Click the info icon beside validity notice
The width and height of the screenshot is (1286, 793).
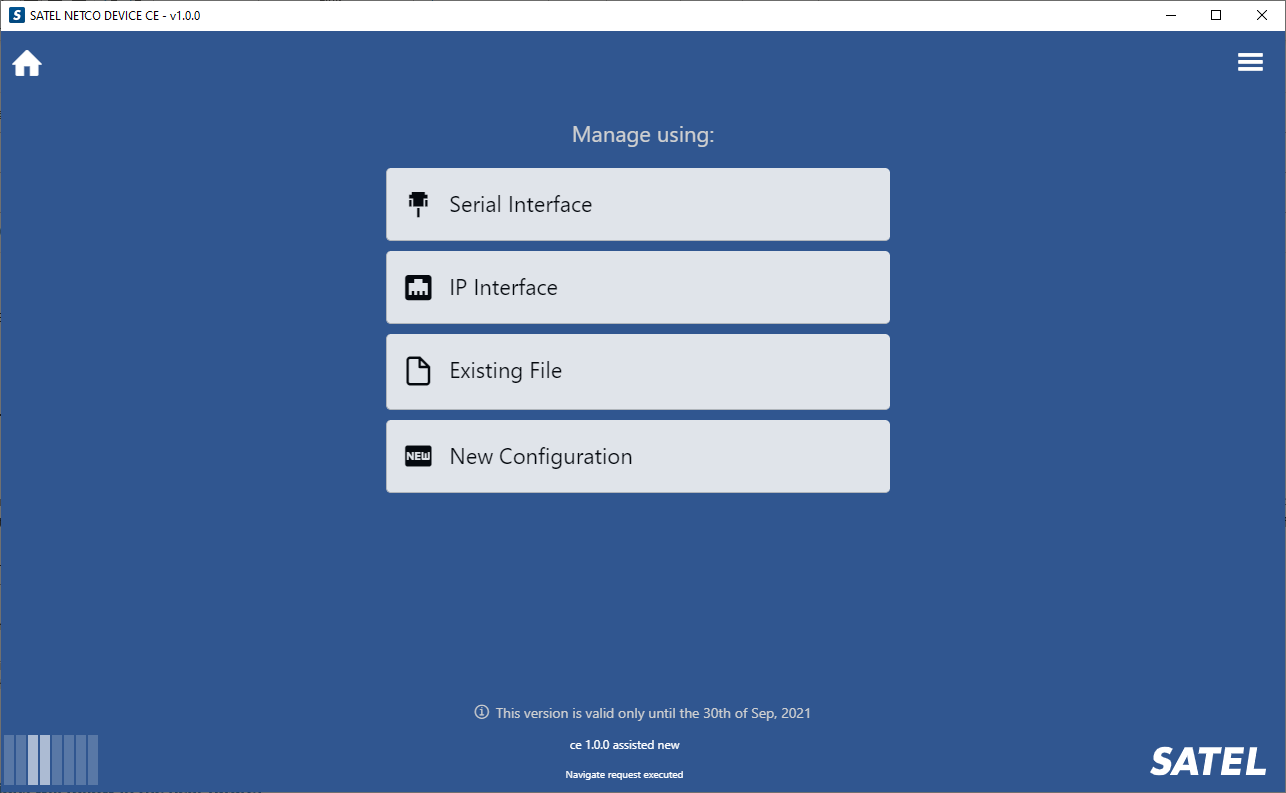481,712
